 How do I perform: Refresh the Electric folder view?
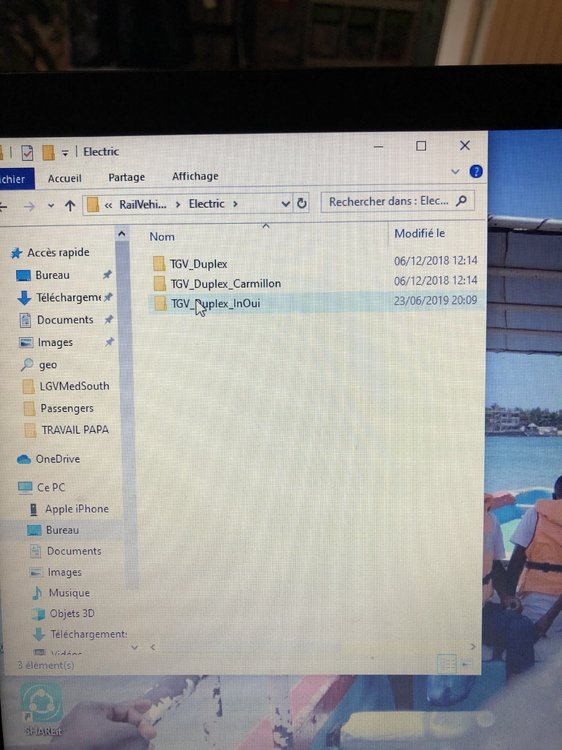point(301,203)
